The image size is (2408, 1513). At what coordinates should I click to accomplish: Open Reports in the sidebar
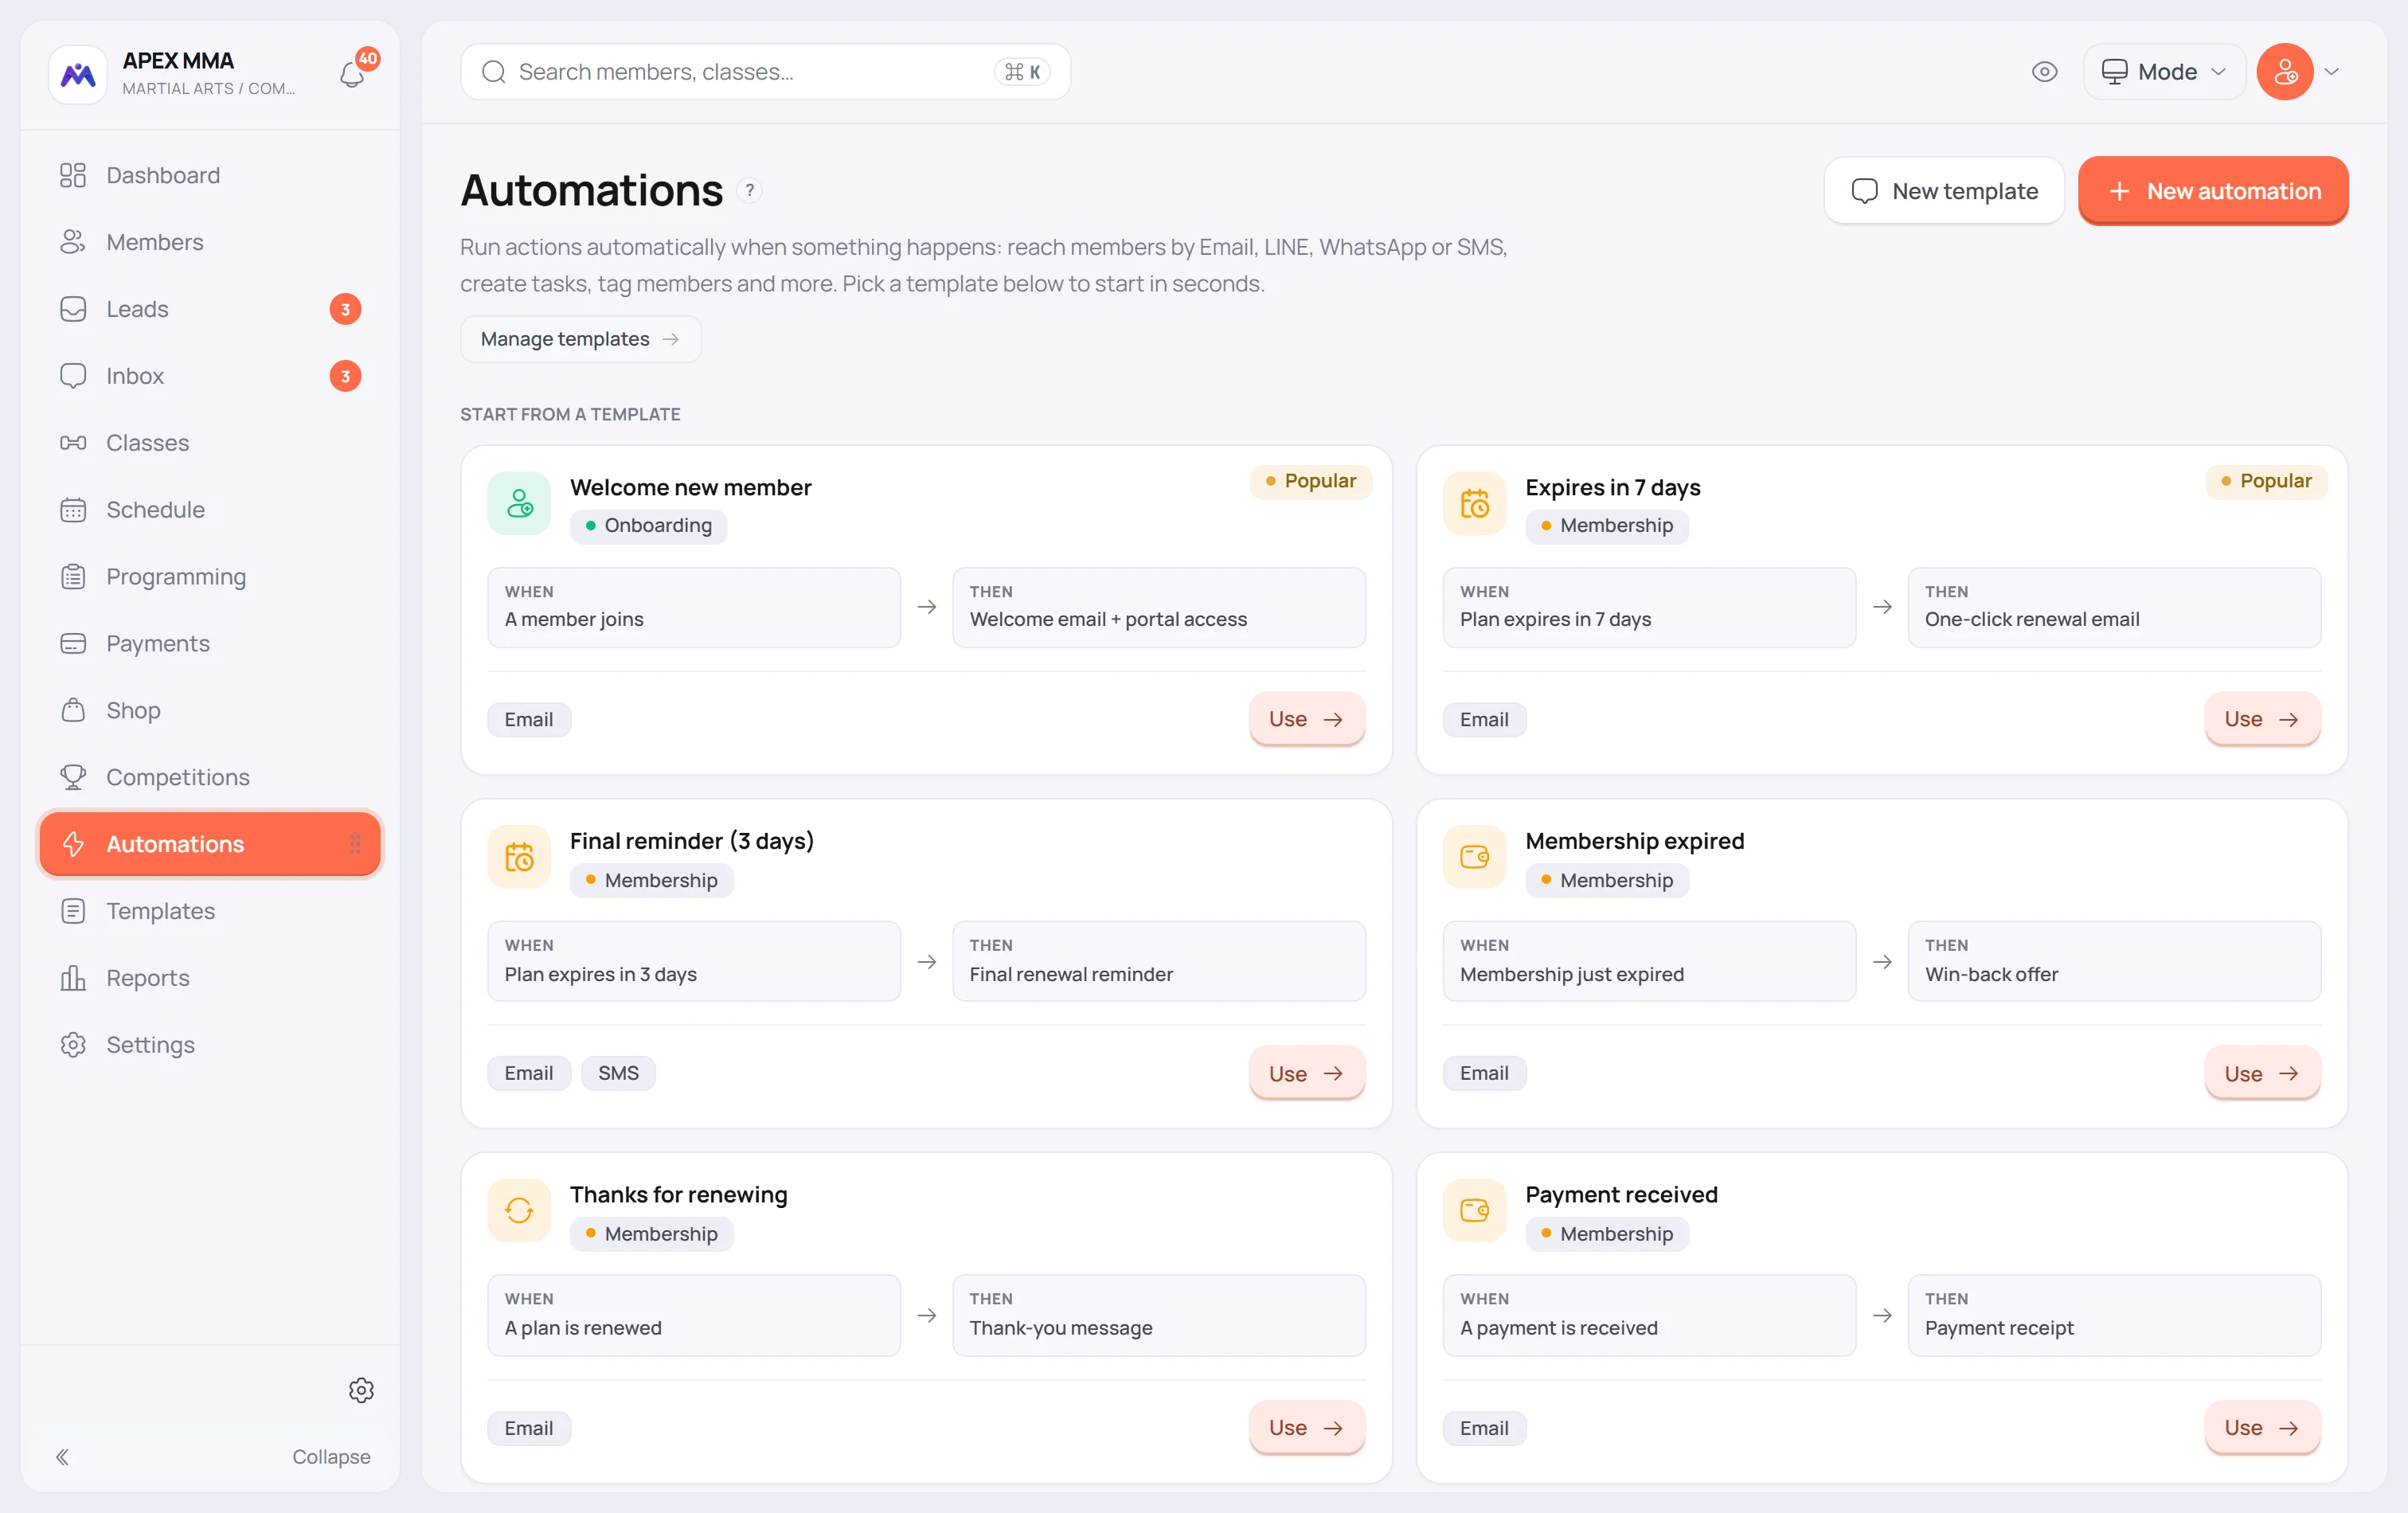(x=210, y=978)
